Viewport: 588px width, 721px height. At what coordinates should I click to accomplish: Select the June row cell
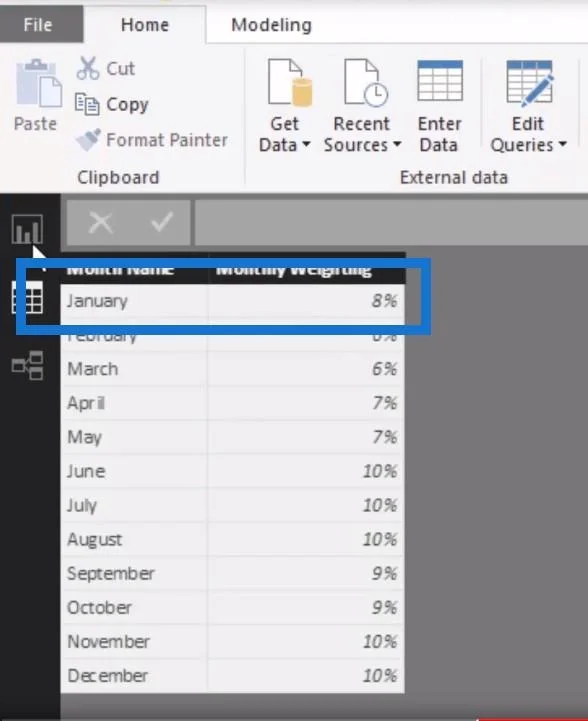tap(134, 471)
